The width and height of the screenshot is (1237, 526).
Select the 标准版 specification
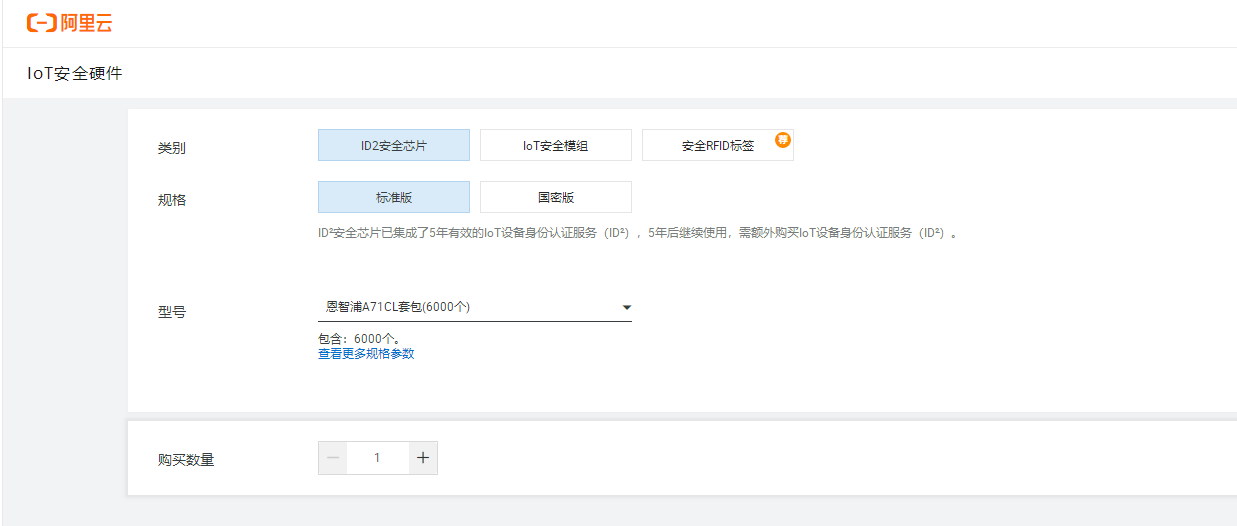point(394,197)
